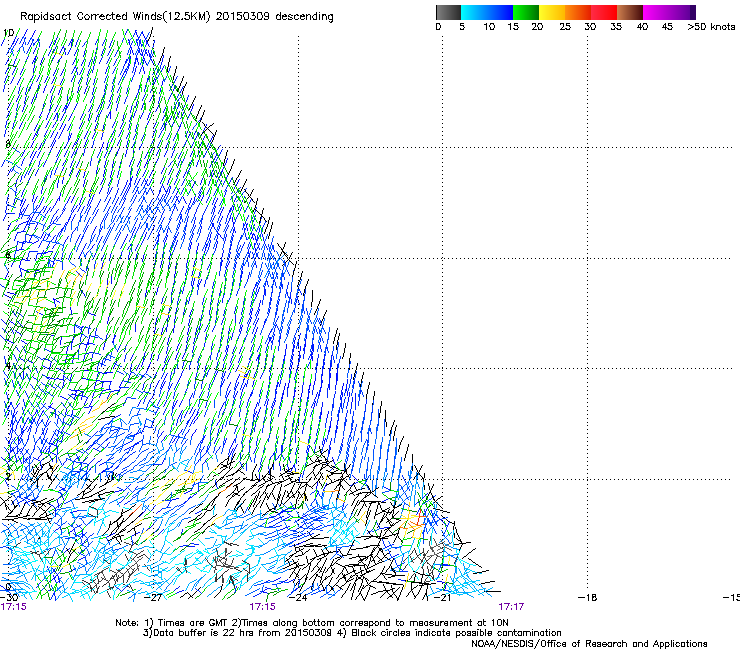Click the latitude label '10' at top left
Viewport: 740px width, 650px height.
click(x=8, y=33)
